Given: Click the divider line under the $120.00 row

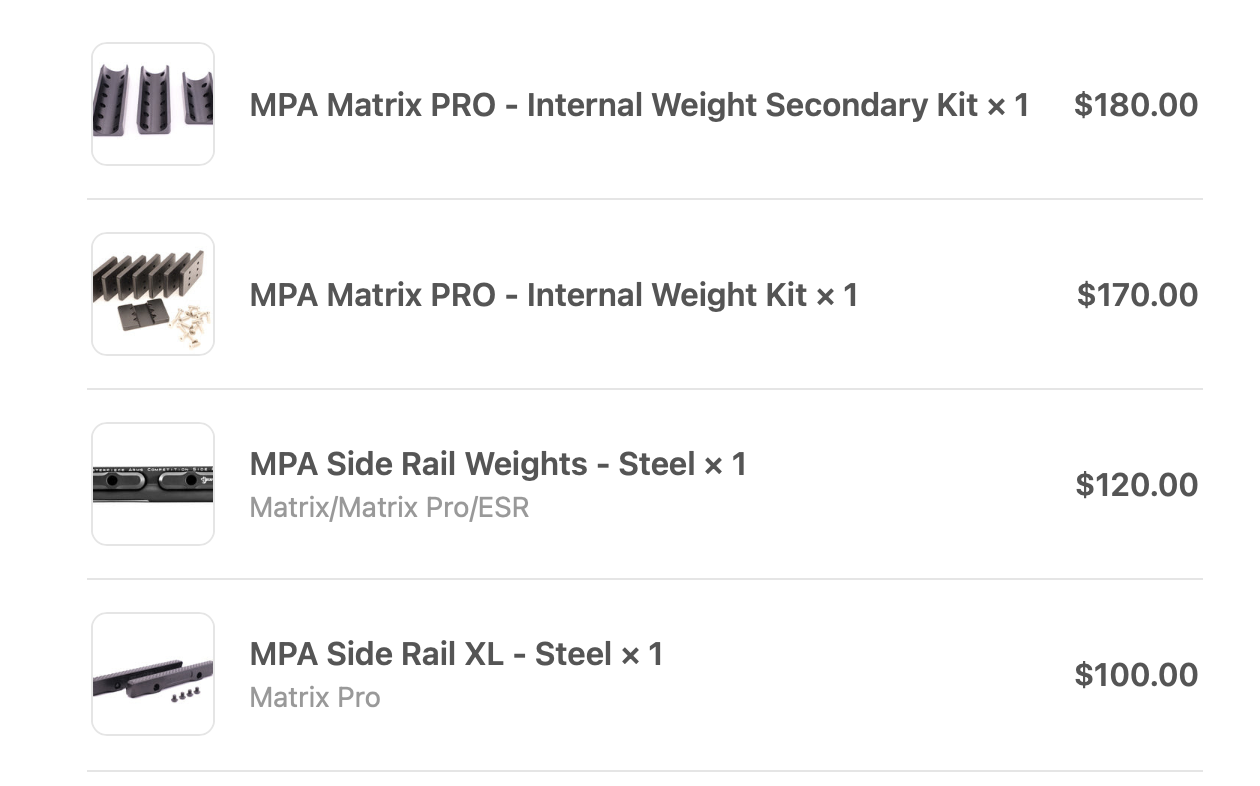Looking at the screenshot, I should click(645, 579).
